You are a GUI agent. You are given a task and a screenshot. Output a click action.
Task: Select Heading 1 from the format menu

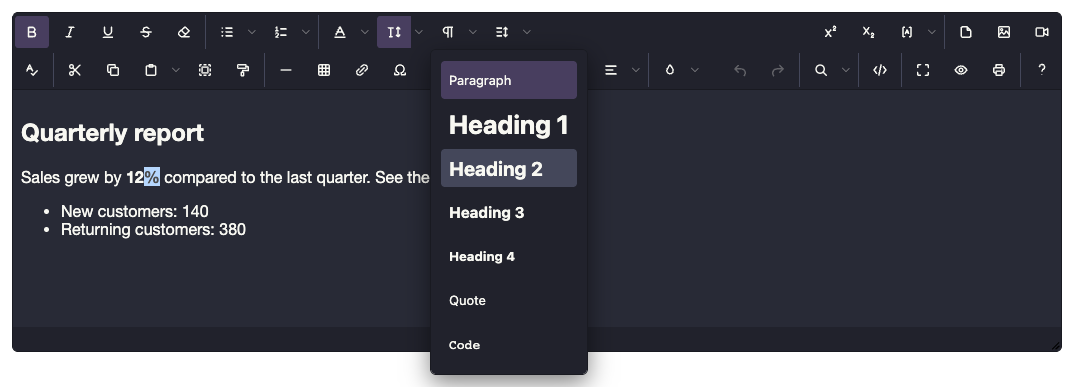[509, 125]
